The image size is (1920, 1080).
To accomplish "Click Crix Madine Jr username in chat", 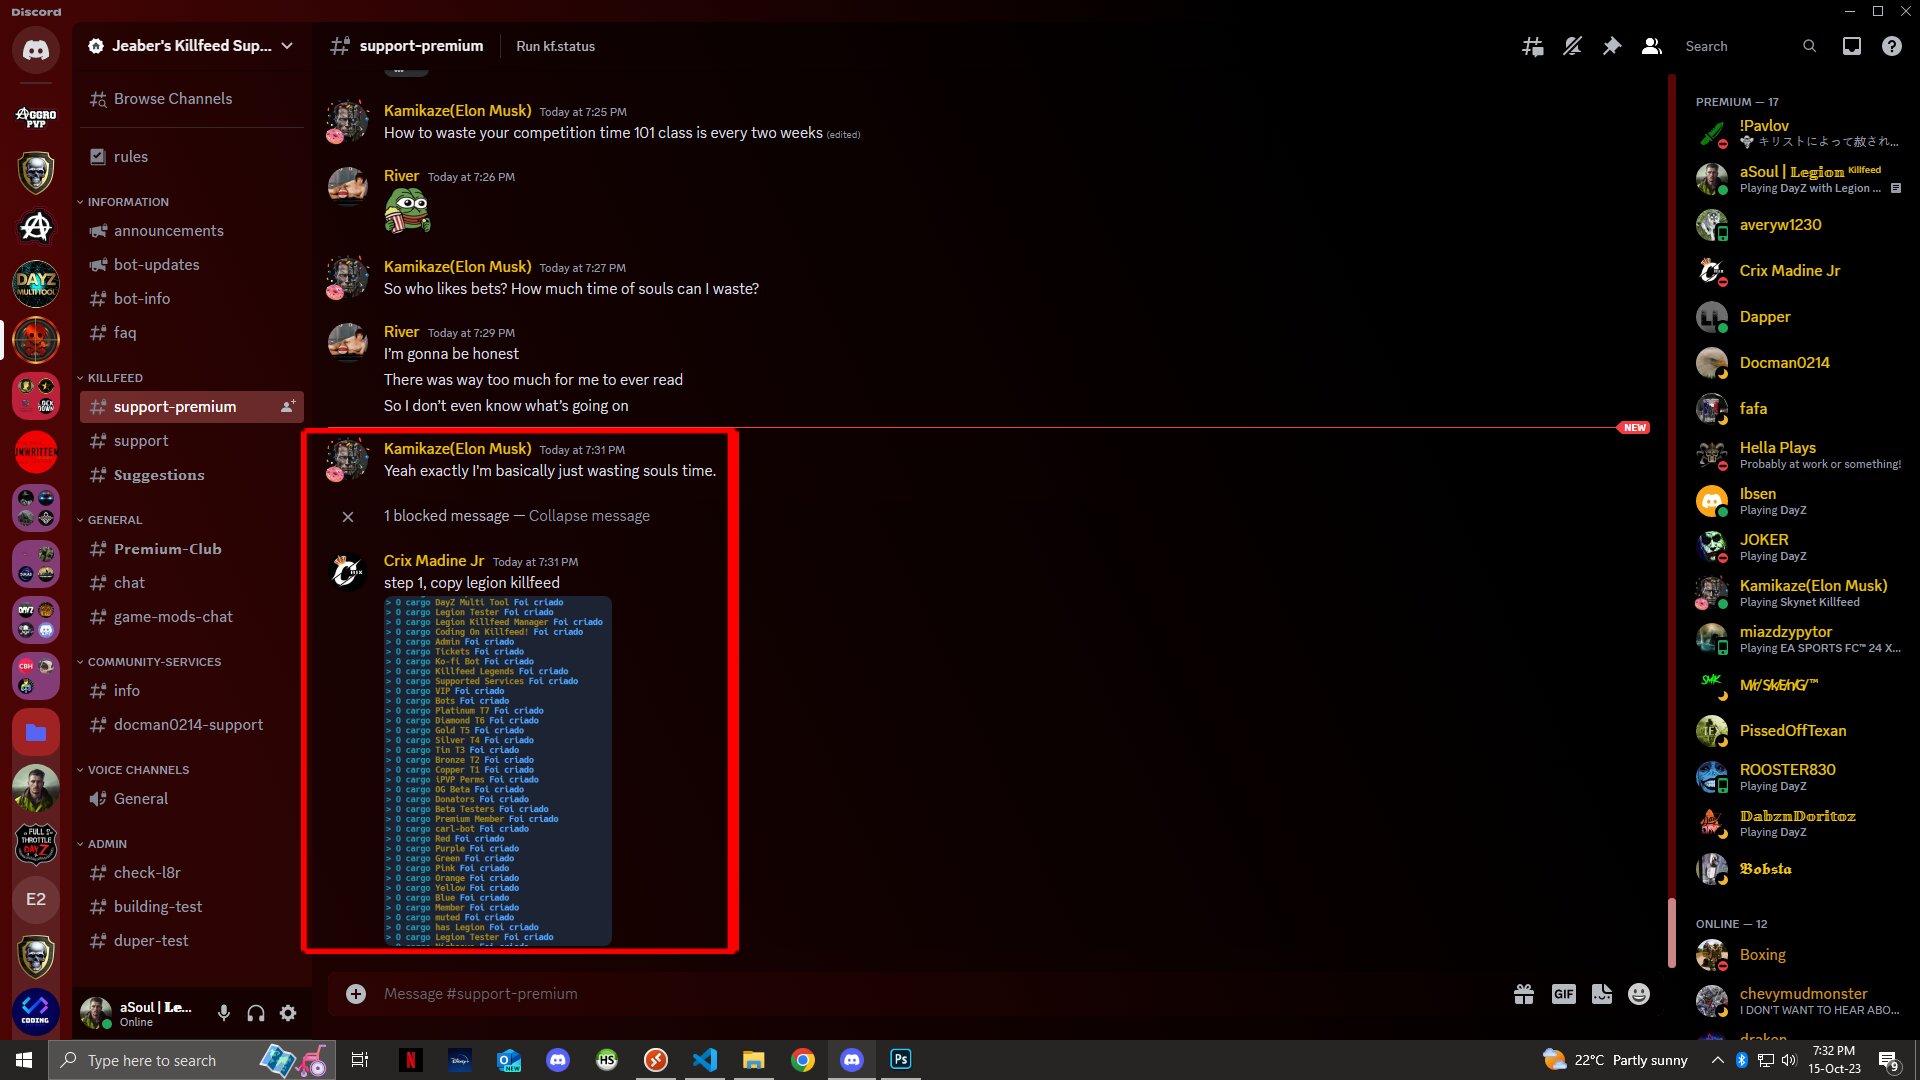I will (x=434, y=561).
